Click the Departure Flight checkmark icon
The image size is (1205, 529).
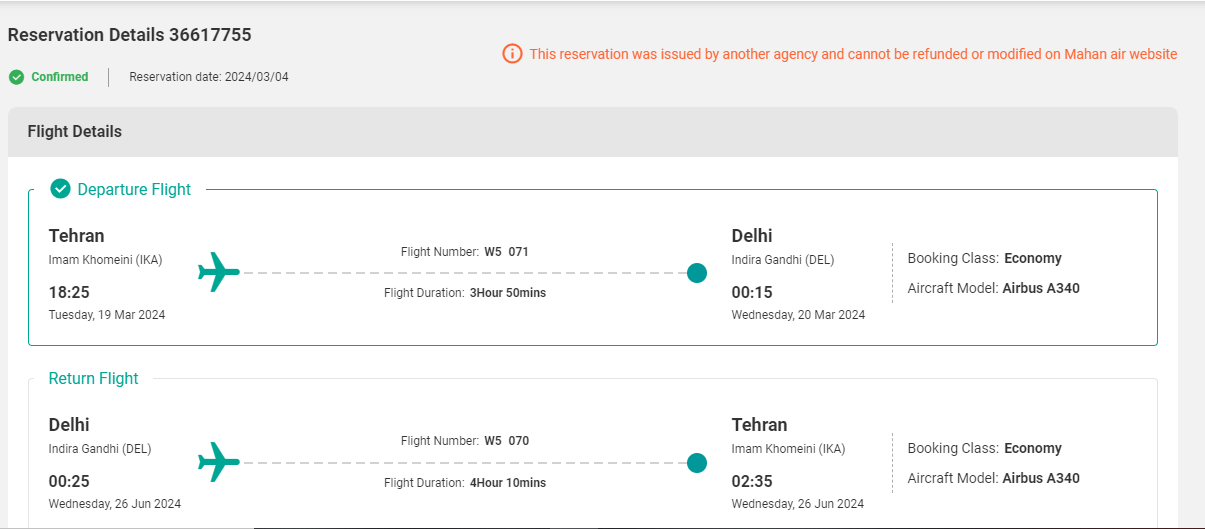[60, 189]
